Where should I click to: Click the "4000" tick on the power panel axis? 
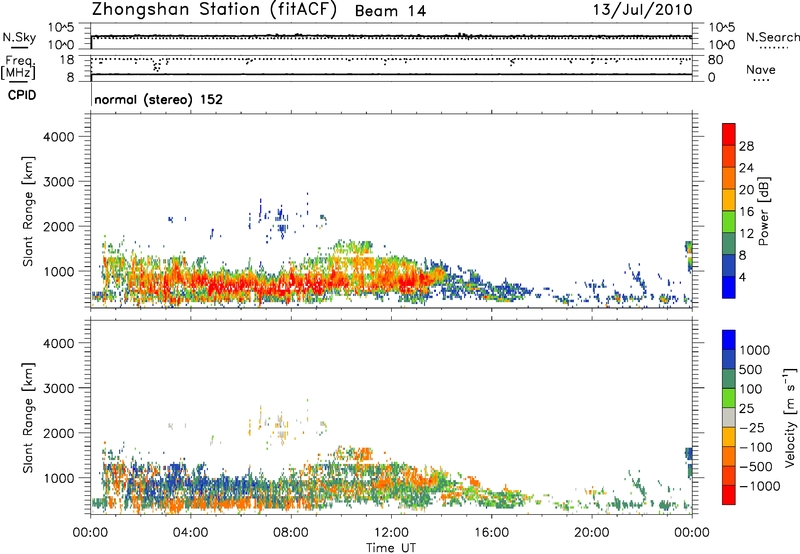coord(59,137)
